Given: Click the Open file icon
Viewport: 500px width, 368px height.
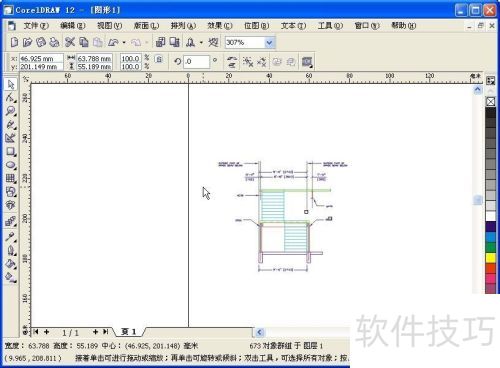Looking at the screenshot, I should 27,42.
